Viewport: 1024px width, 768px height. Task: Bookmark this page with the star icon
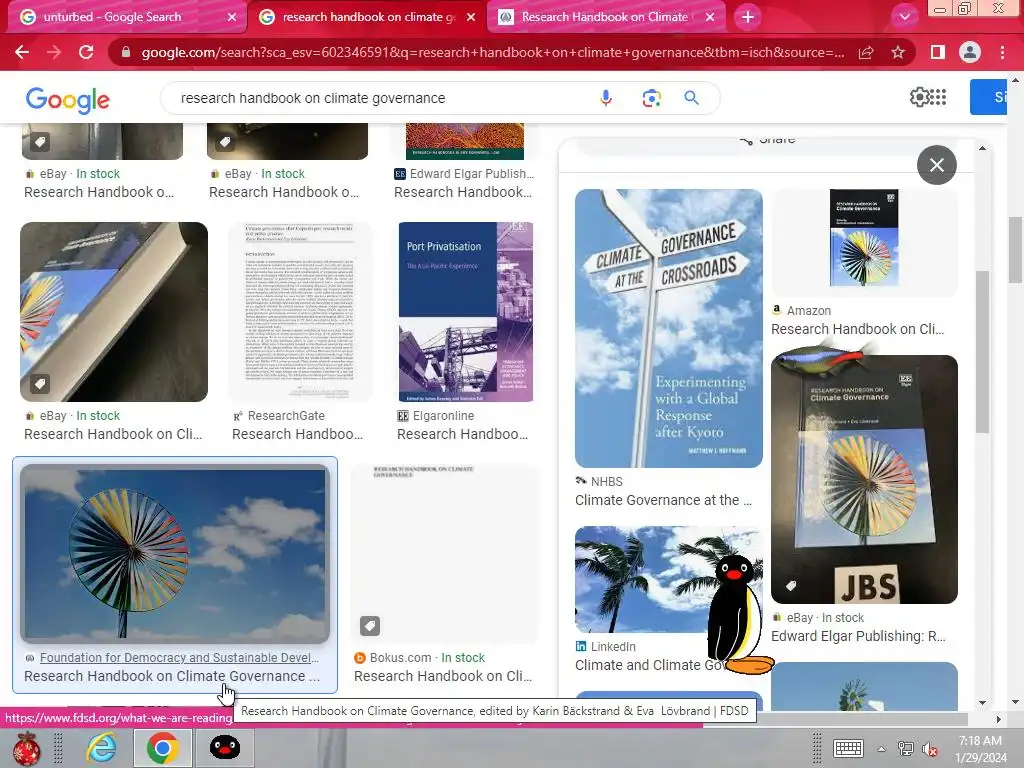pos(898,52)
